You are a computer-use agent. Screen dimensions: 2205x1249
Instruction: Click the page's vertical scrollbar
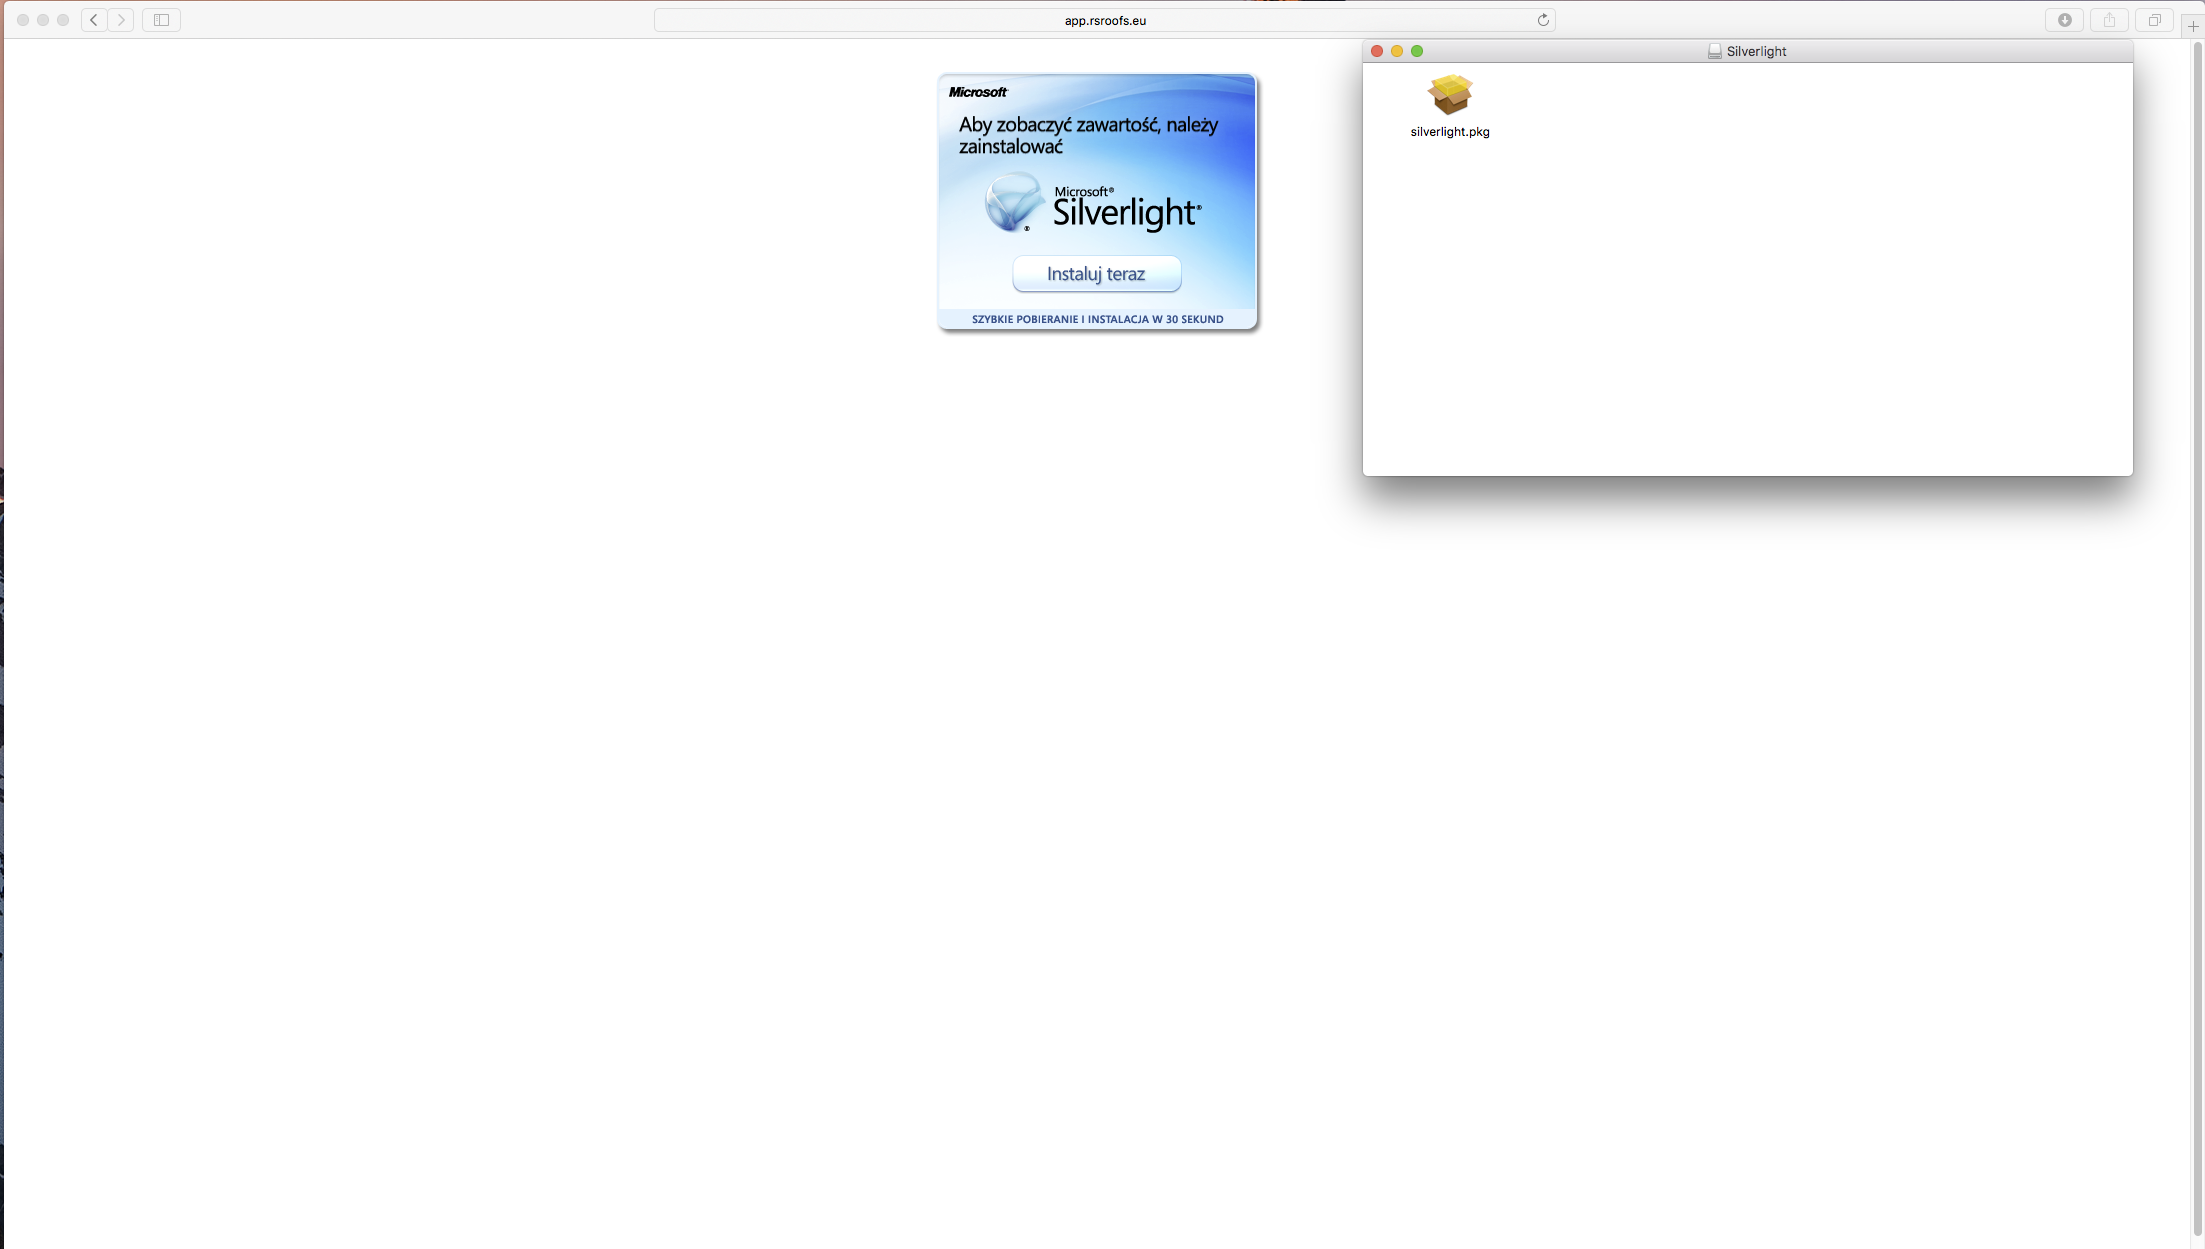(2197, 640)
